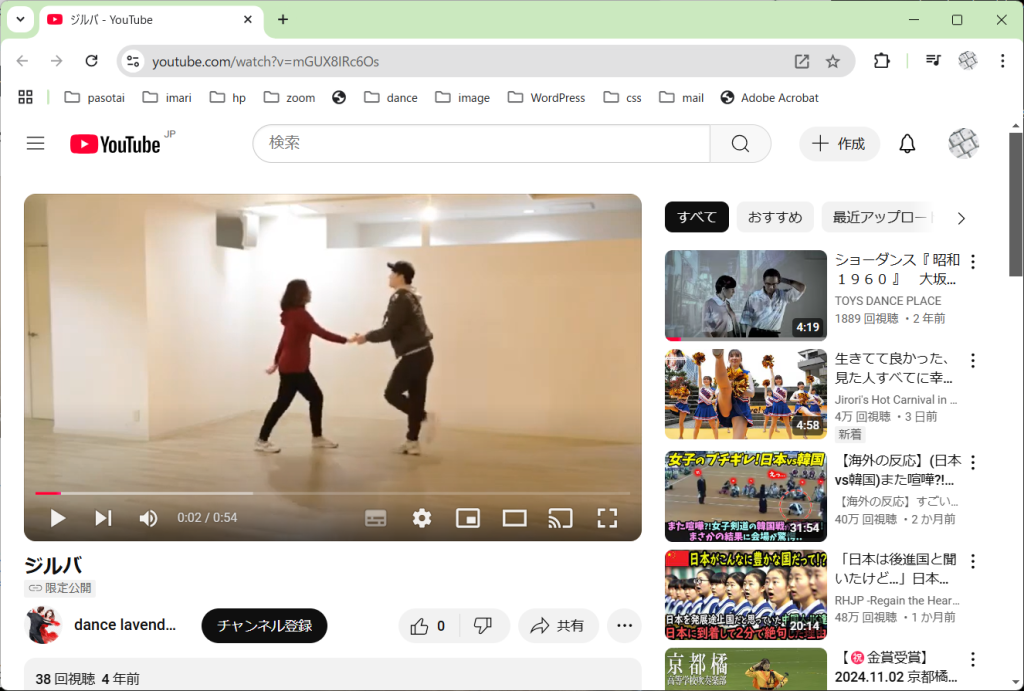The height and width of the screenshot is (691, 1024).
Task: Open the ショーダンス 昭和1960 video thumbnail
Action: pyautogui.click(x=746, y=295)
